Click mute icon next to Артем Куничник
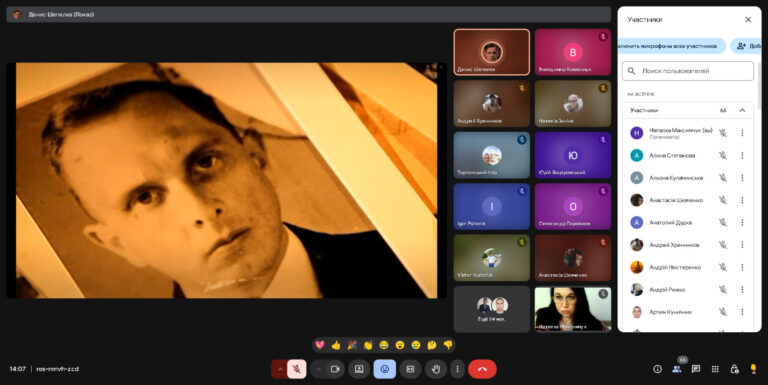Image resolution: width=768 pixels, height=385 pixels. coord(722,312)
